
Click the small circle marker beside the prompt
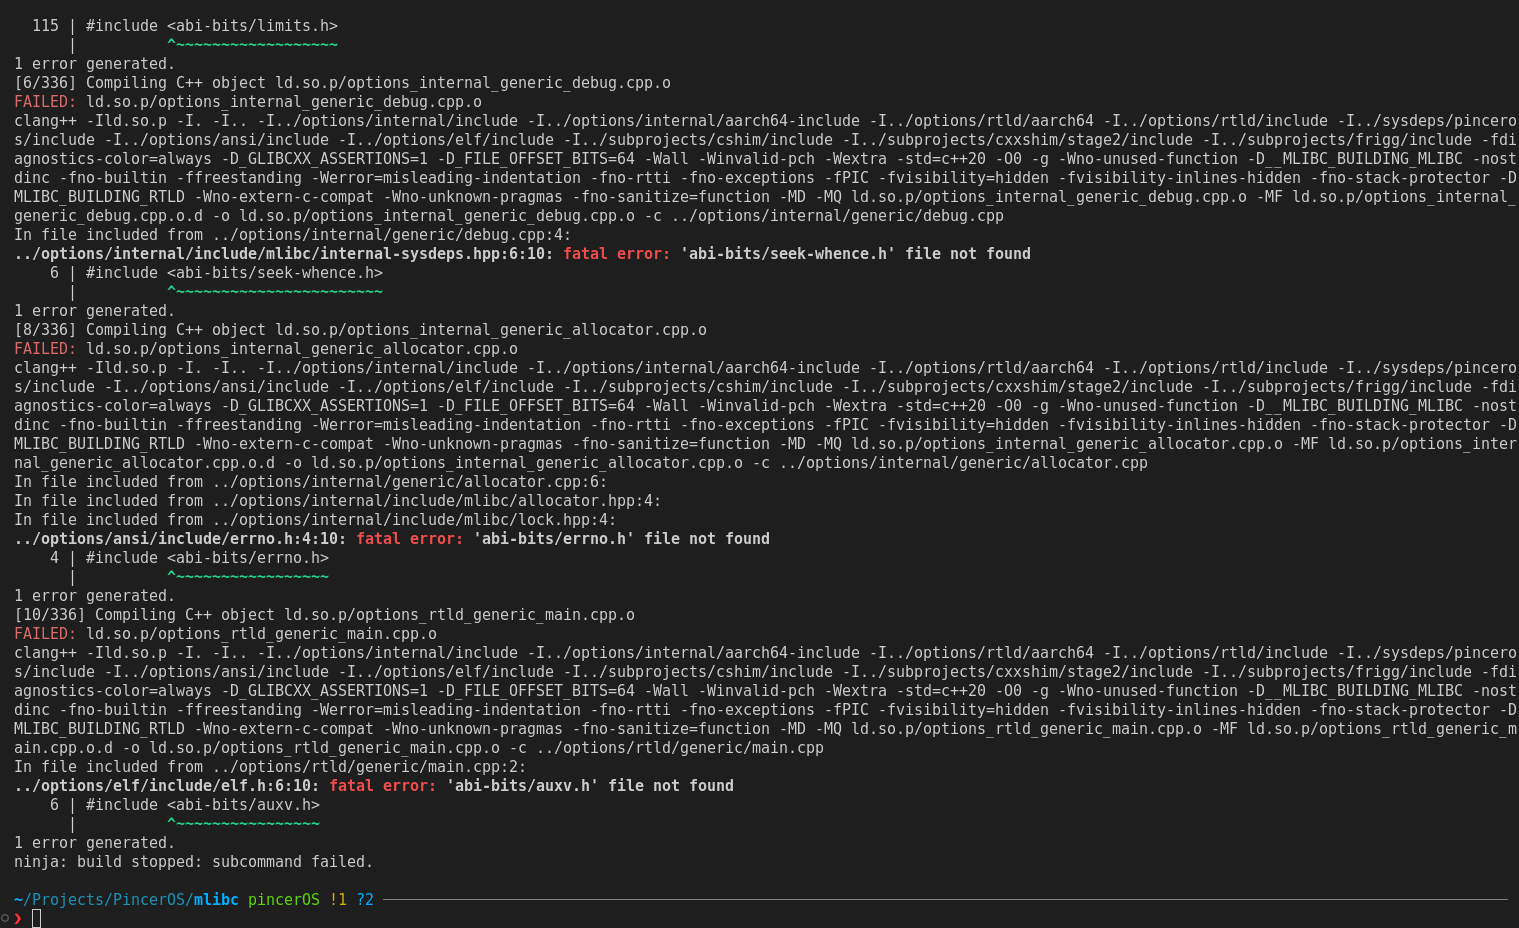click(5, 918)
